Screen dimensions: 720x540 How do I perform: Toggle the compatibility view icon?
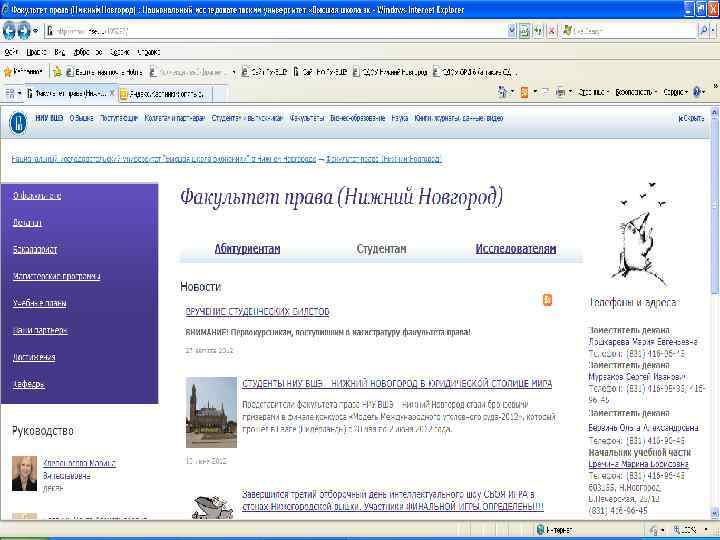tap(524, 31)
